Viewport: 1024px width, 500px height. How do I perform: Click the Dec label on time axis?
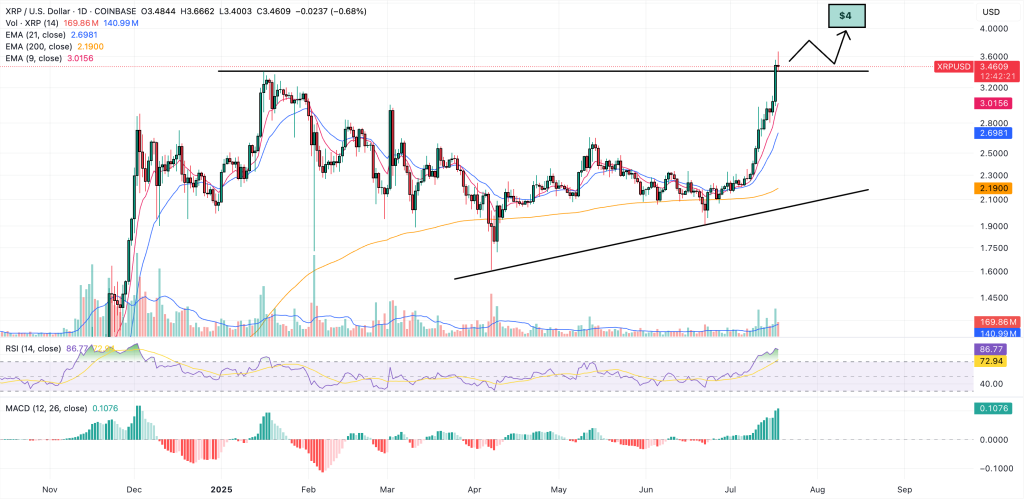coord(134,488)
